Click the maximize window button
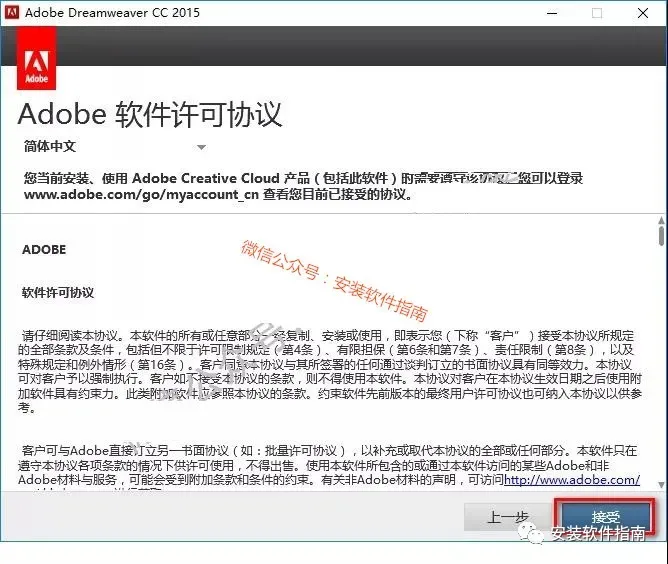 tap(597, 13)
